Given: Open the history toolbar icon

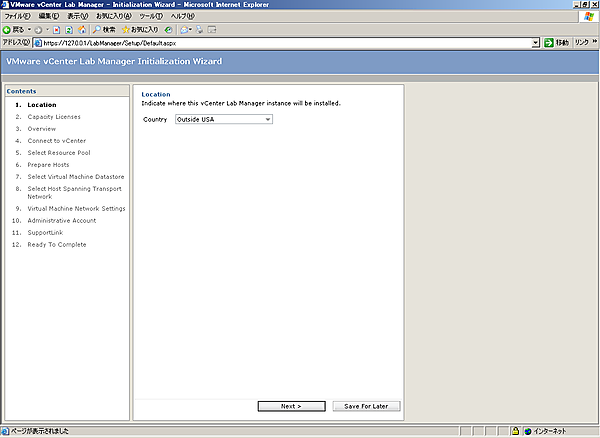Looking at the screenshot, I should pos(168,30).
